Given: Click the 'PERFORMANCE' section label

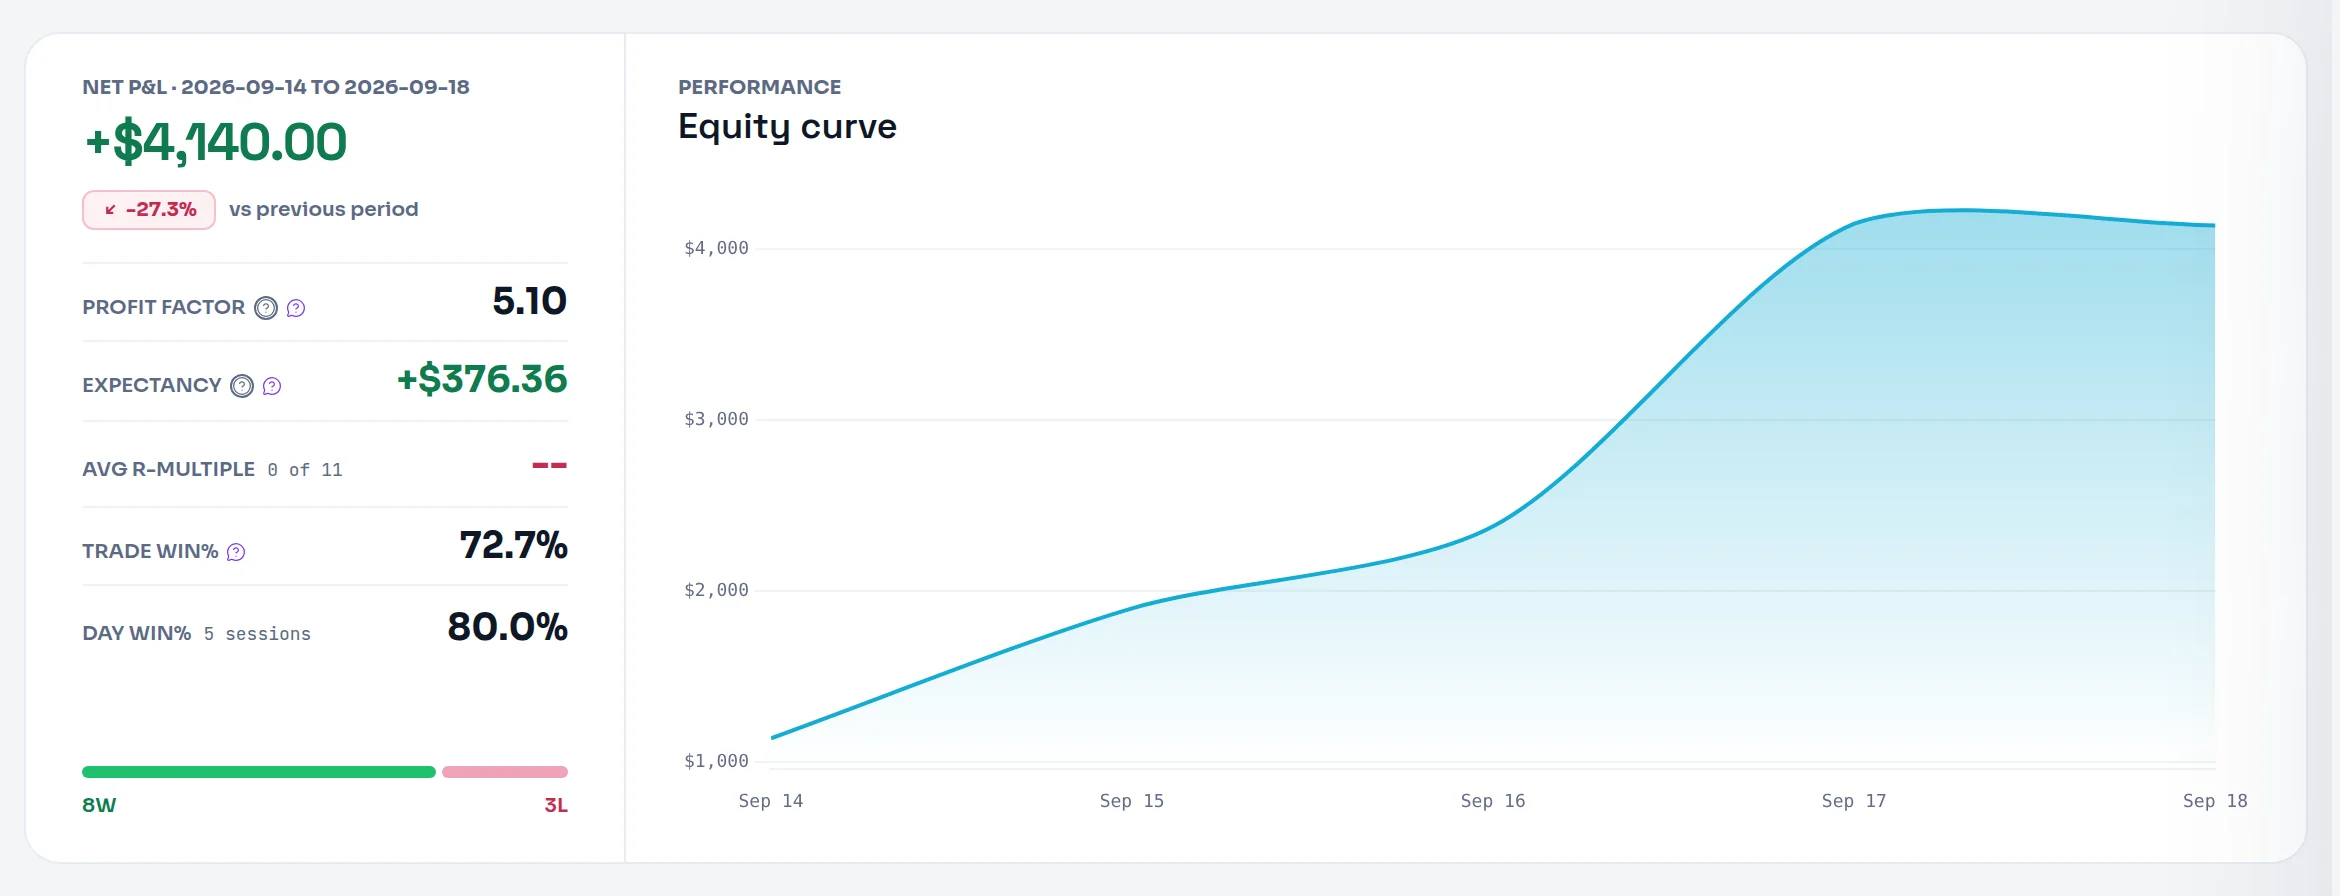Looking at the screenshot, I should (x=760, y=87).
